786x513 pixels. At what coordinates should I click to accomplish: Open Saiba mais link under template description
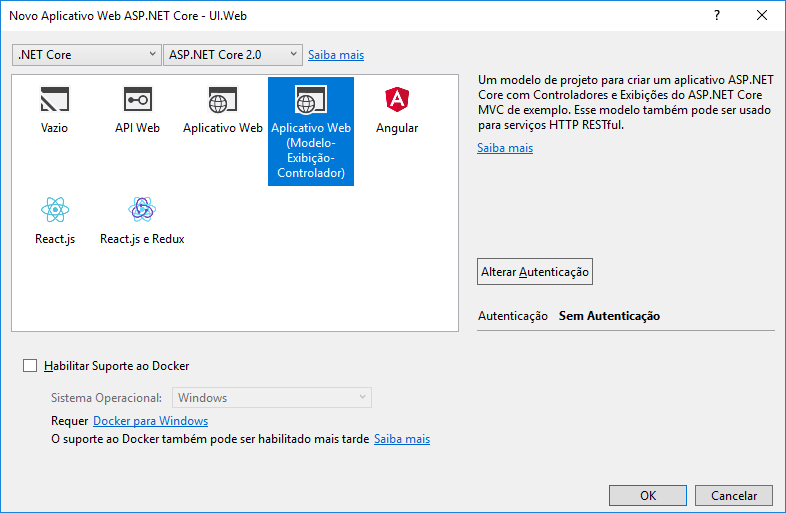tap(505, 148)
